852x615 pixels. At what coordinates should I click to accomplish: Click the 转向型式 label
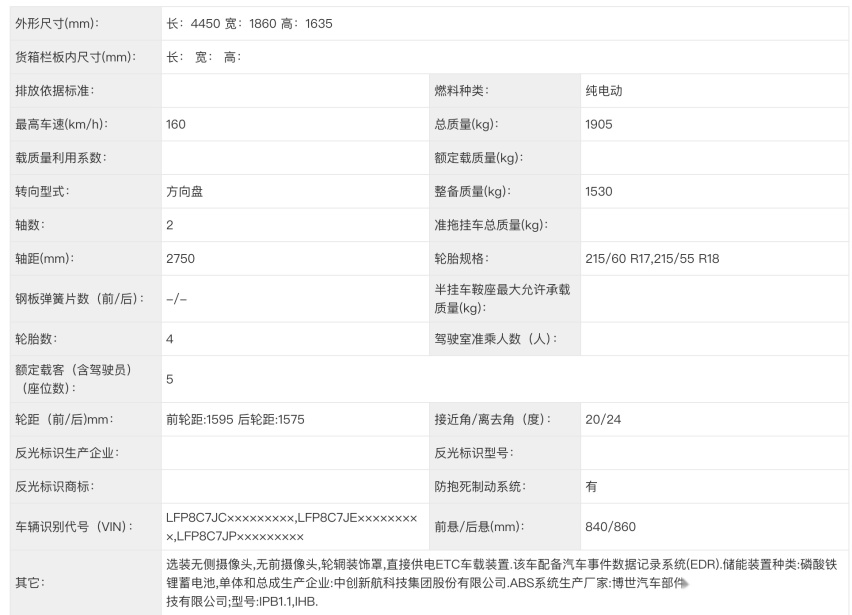(42, 192)
